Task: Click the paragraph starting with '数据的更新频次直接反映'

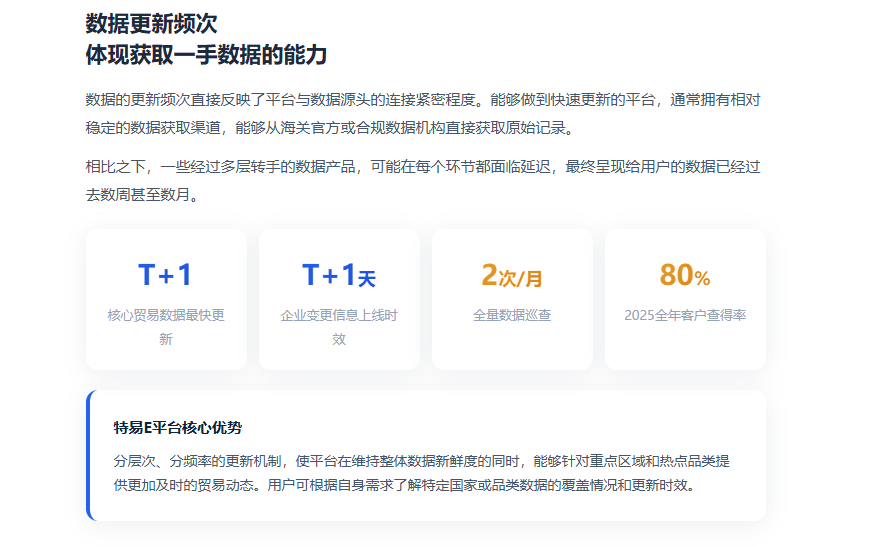Action: 423,114
